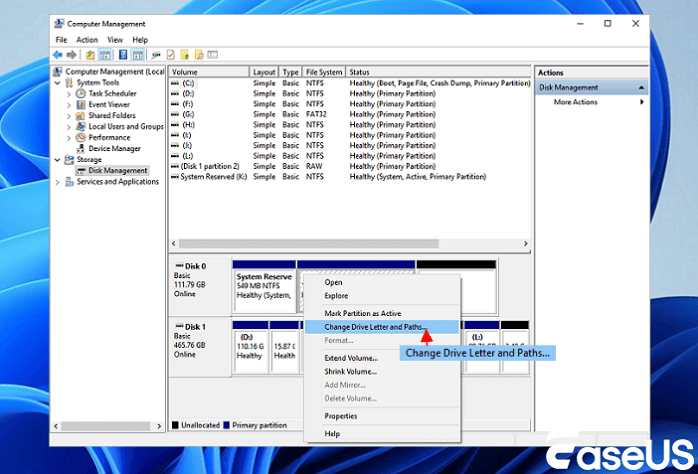This screenshot has height=474, width=698.
Task: Select Performance in the console tree
Action: tap(109, 137)
